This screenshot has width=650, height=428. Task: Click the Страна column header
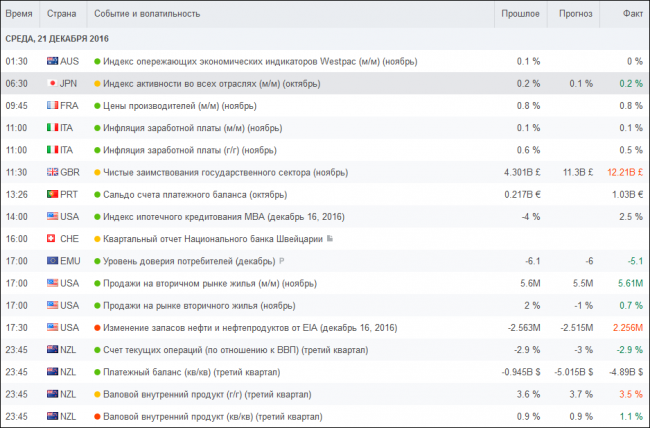pos(62,14)
